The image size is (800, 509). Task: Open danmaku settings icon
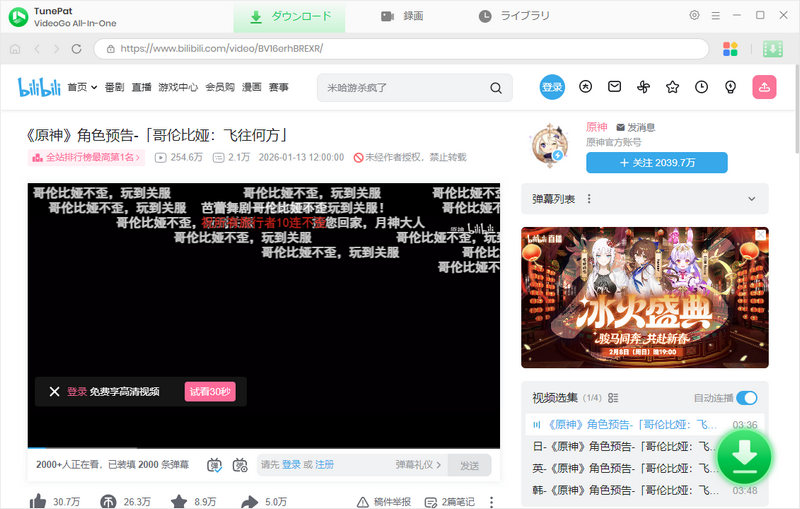point(240,465)
